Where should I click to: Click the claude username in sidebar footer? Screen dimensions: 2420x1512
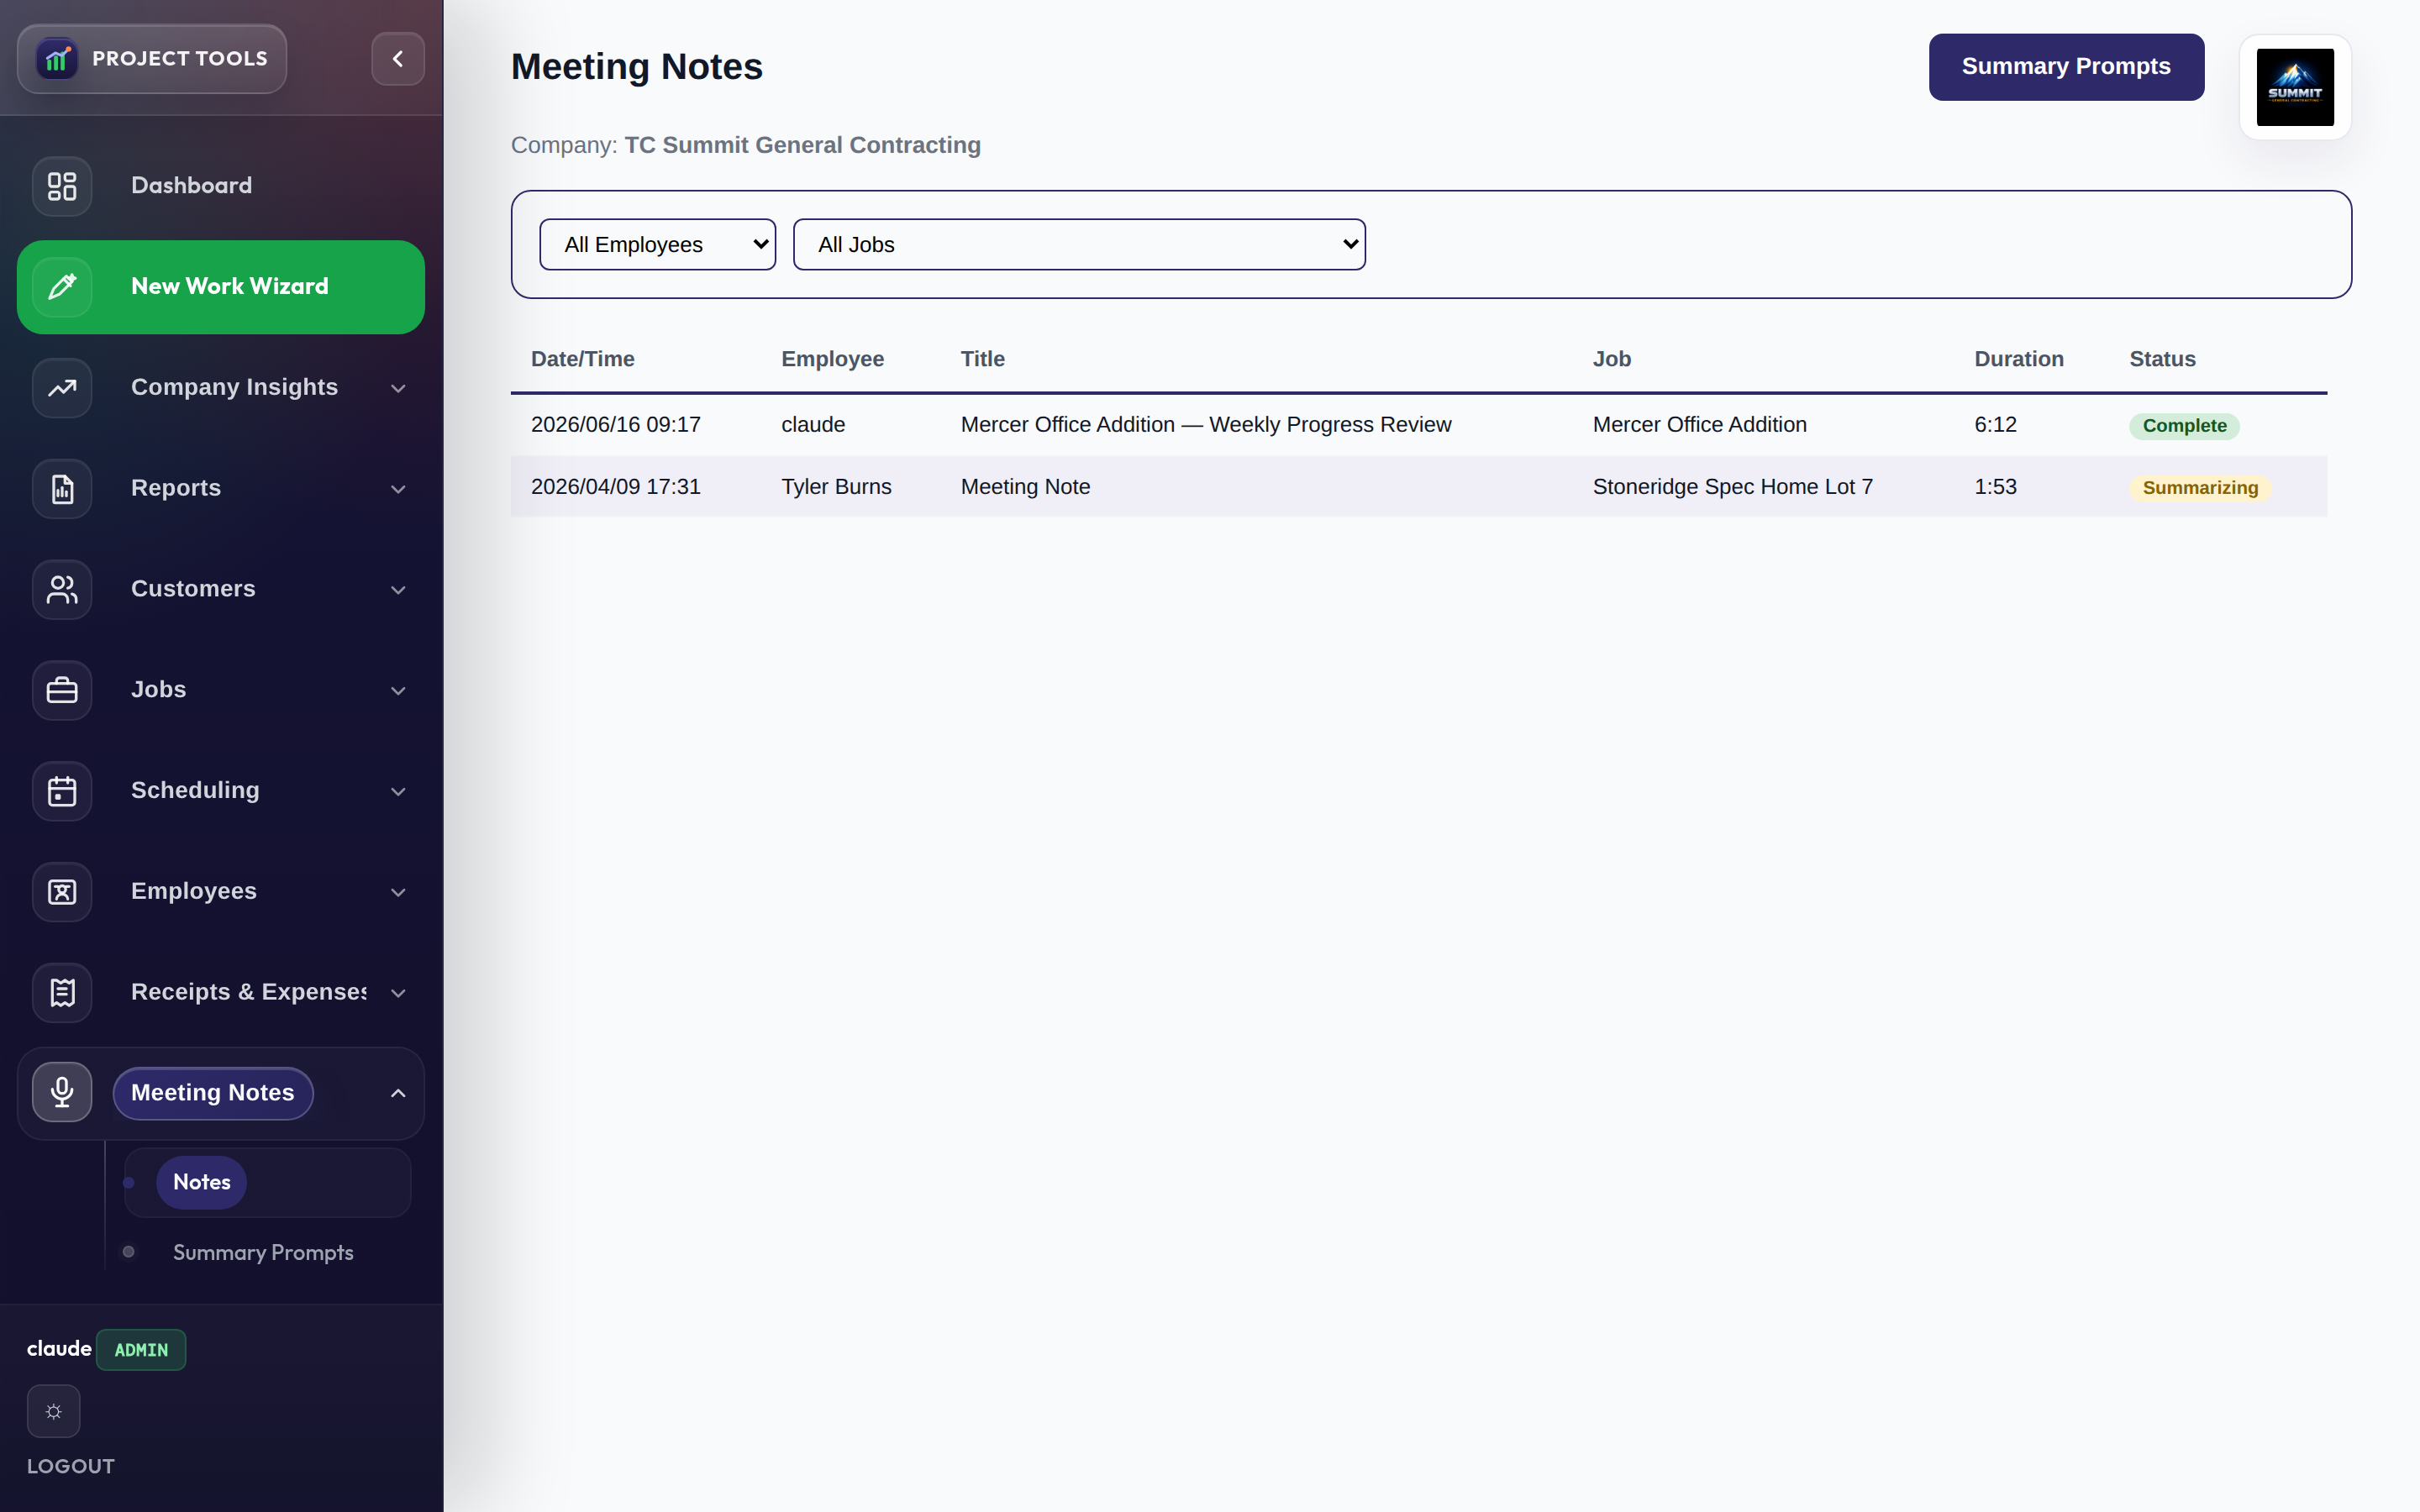[59, 1349]
